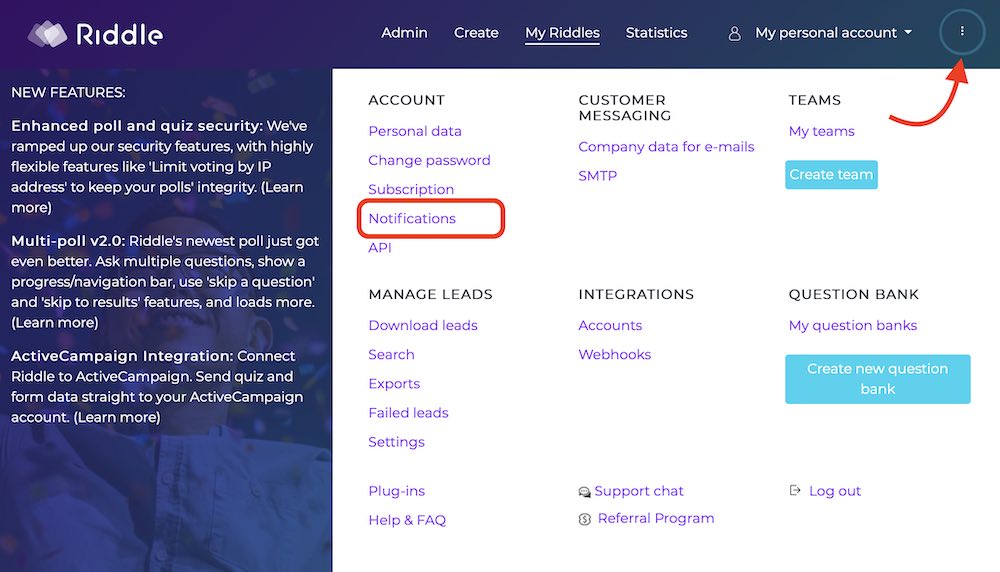The width and height of the screenshot is (1000, 572).
Task: Open the API settings link
Action: pyautogui.click(x=379, y=247)
